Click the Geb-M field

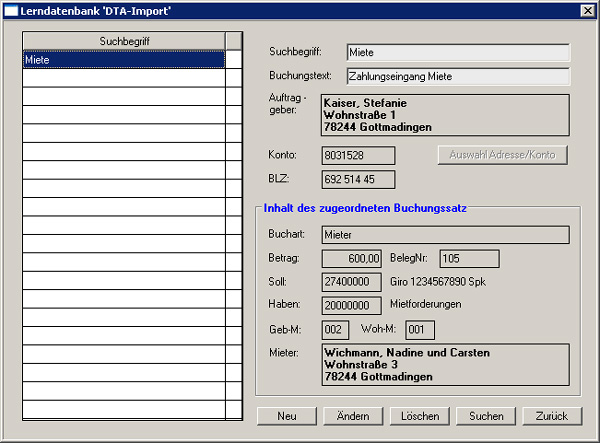335,330
